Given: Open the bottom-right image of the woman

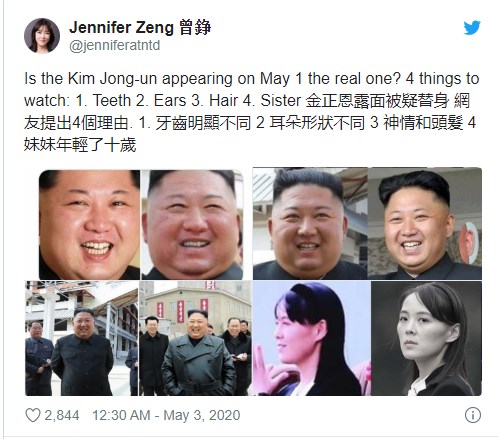Looking at the screenshot, I should click(x=367, y=338).
